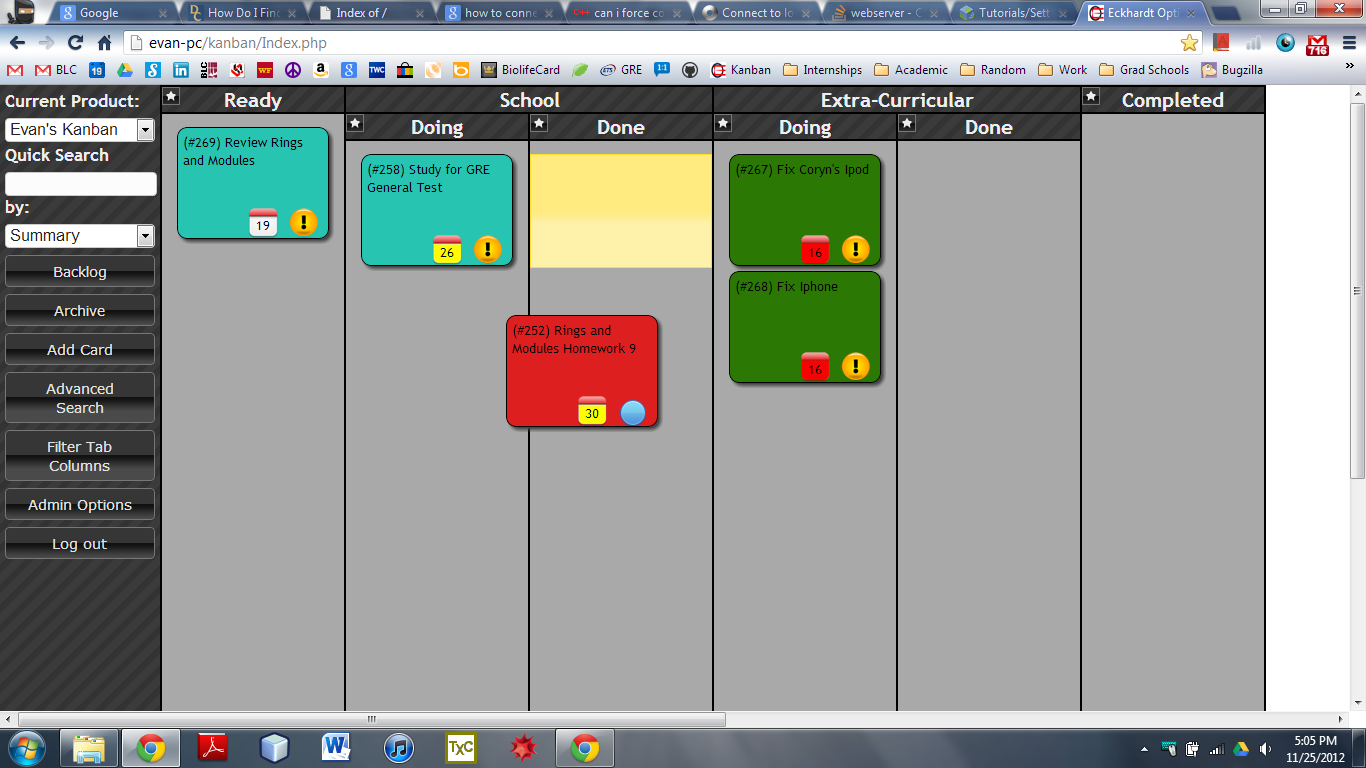The width and height of the screenshot is (1366, 768).
Task: Open the Google Drive bookmark icon
Action: tap(125, 70)
